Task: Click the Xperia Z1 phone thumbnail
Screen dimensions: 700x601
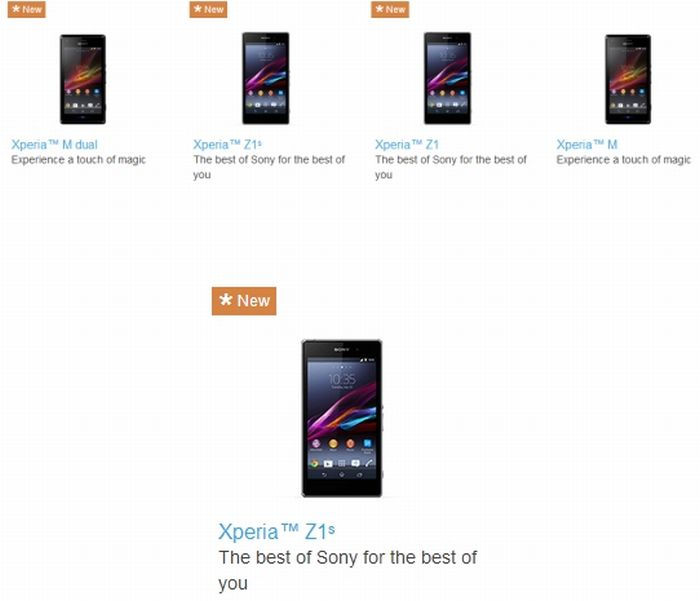Action: tap(447, 79)
